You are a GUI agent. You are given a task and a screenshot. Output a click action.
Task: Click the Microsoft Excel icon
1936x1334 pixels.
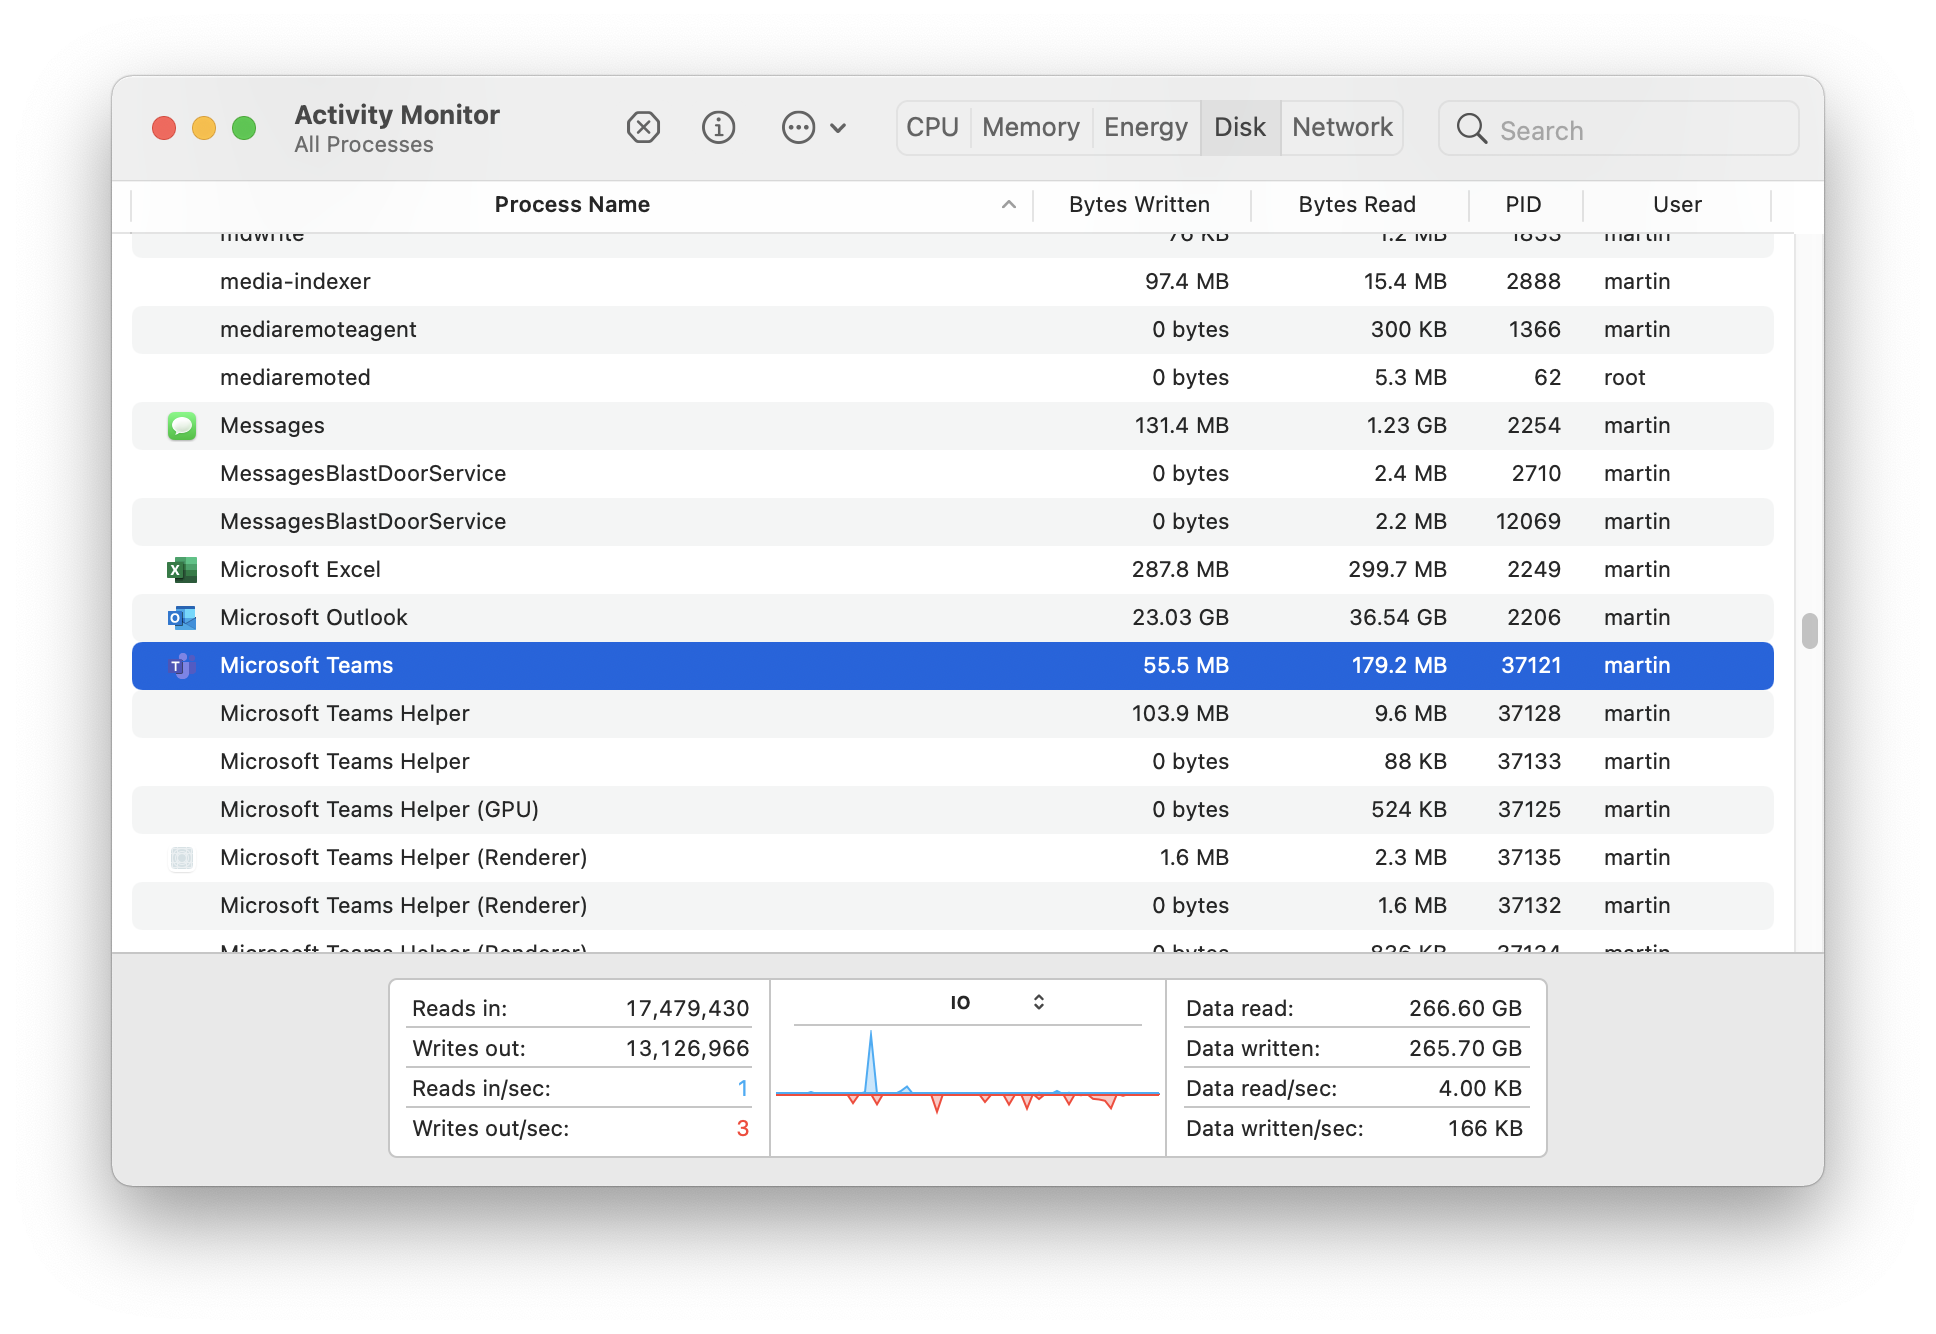(x=182, y=570)
